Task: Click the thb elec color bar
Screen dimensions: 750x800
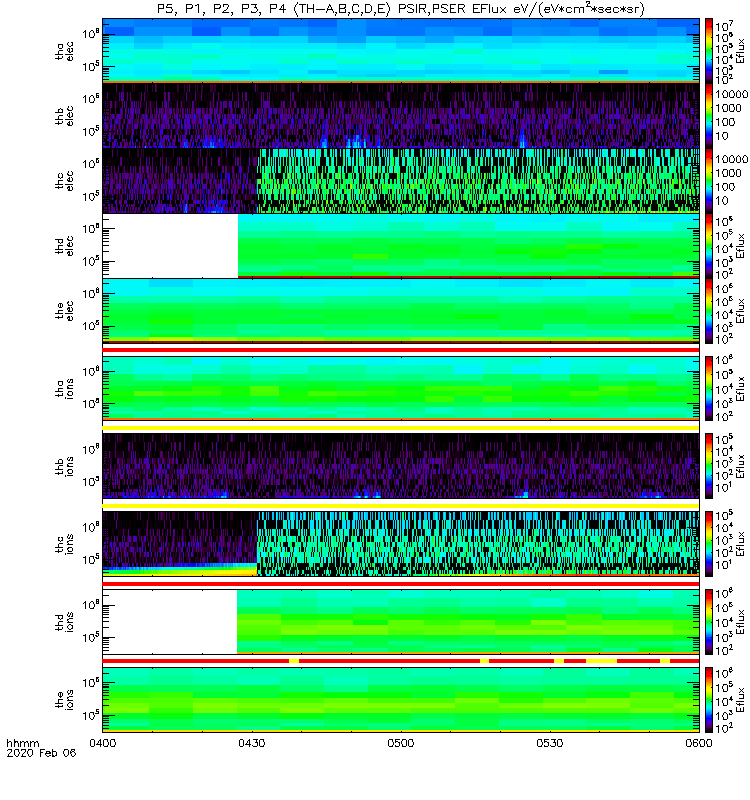Action: point(709,116)
